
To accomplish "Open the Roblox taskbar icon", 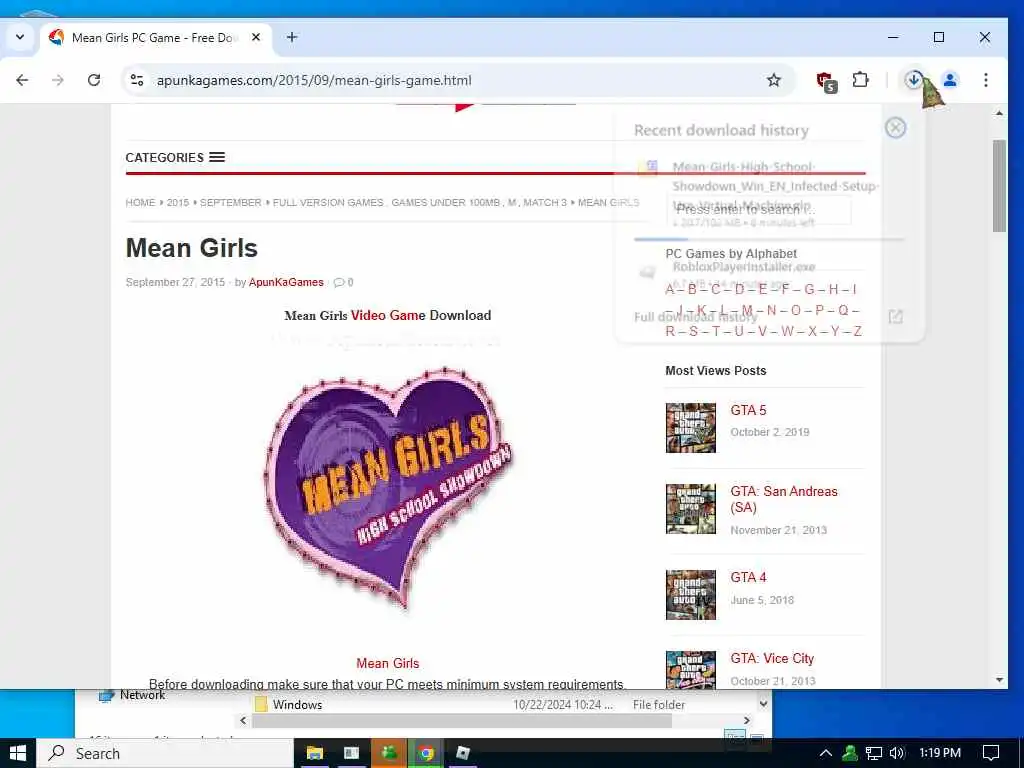I will pos(463,753).
